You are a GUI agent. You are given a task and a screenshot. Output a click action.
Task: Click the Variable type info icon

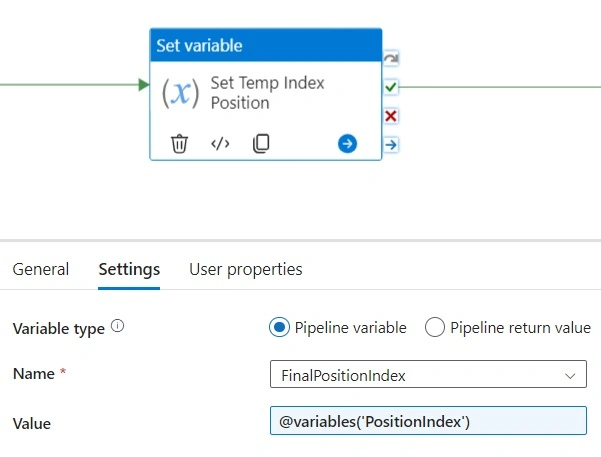(x=118, y=326)
